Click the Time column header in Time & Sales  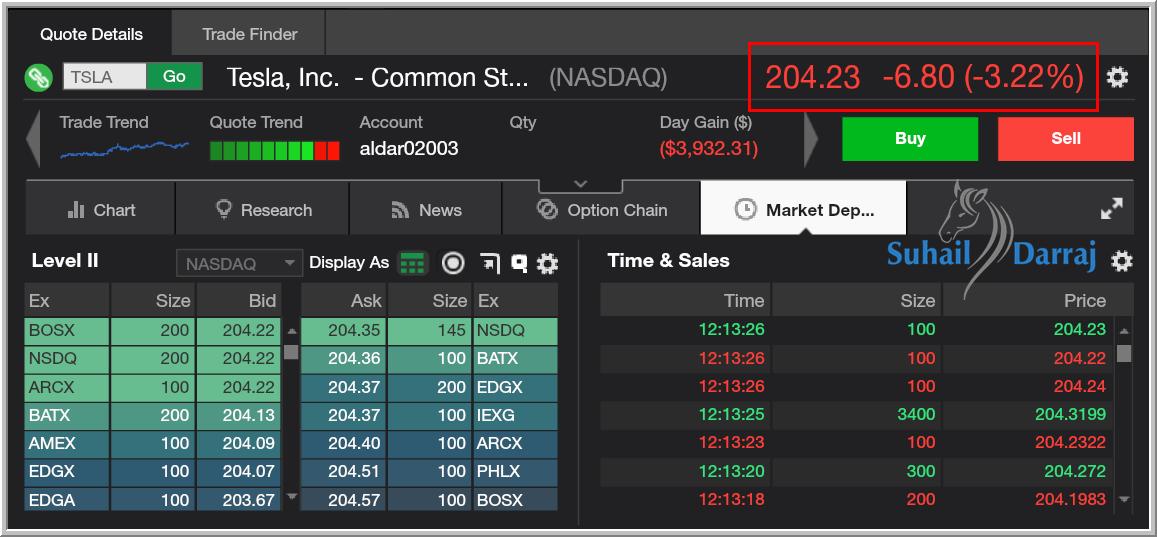point(685,300)
